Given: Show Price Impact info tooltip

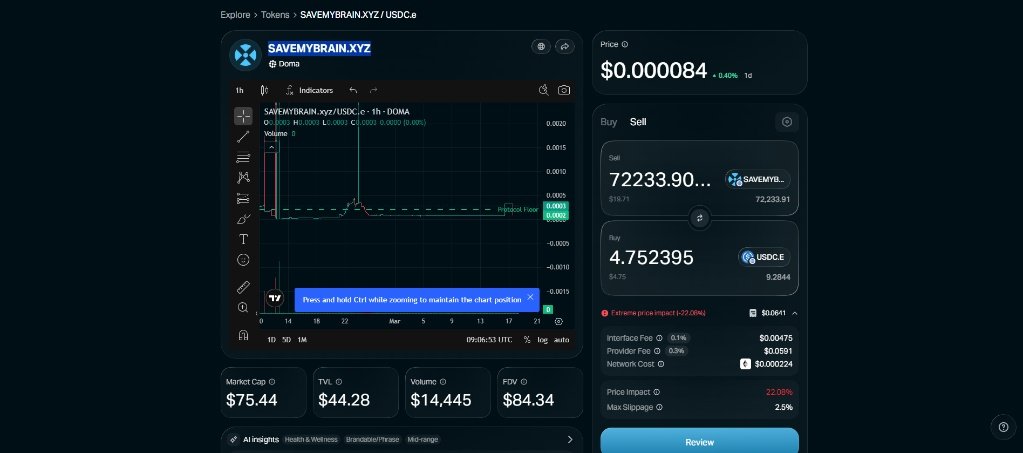Looking at the screenshot, I should [x=656, y=392].
